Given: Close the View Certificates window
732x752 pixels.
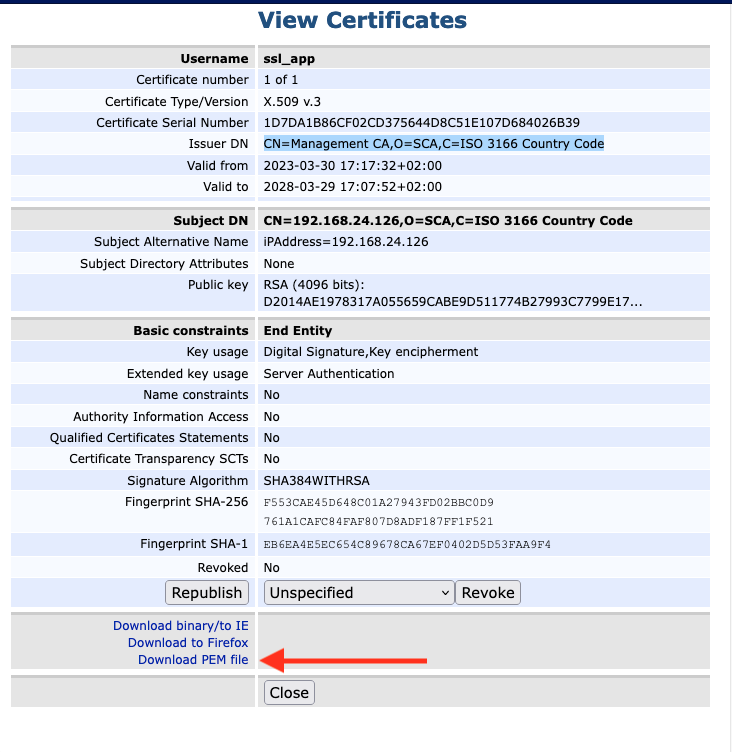Looking at the screenshot, I should (x=289, y=692).
